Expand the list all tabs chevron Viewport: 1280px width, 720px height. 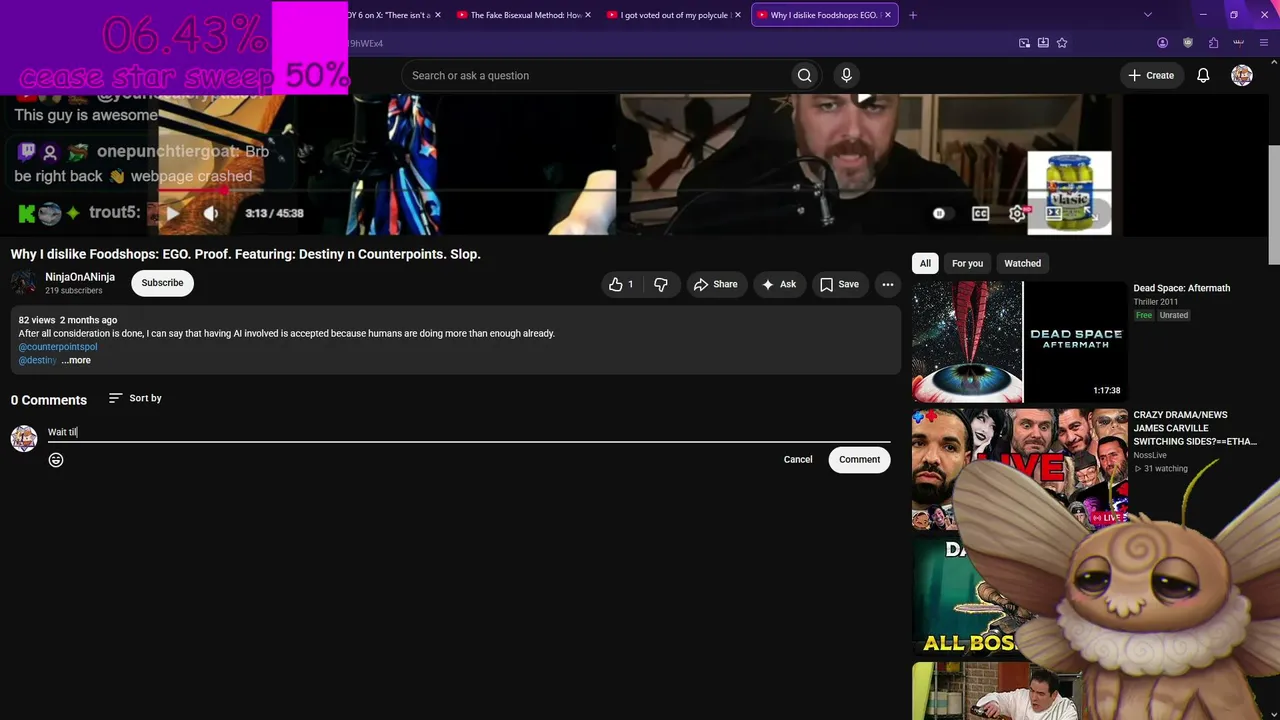(1148, 15)
